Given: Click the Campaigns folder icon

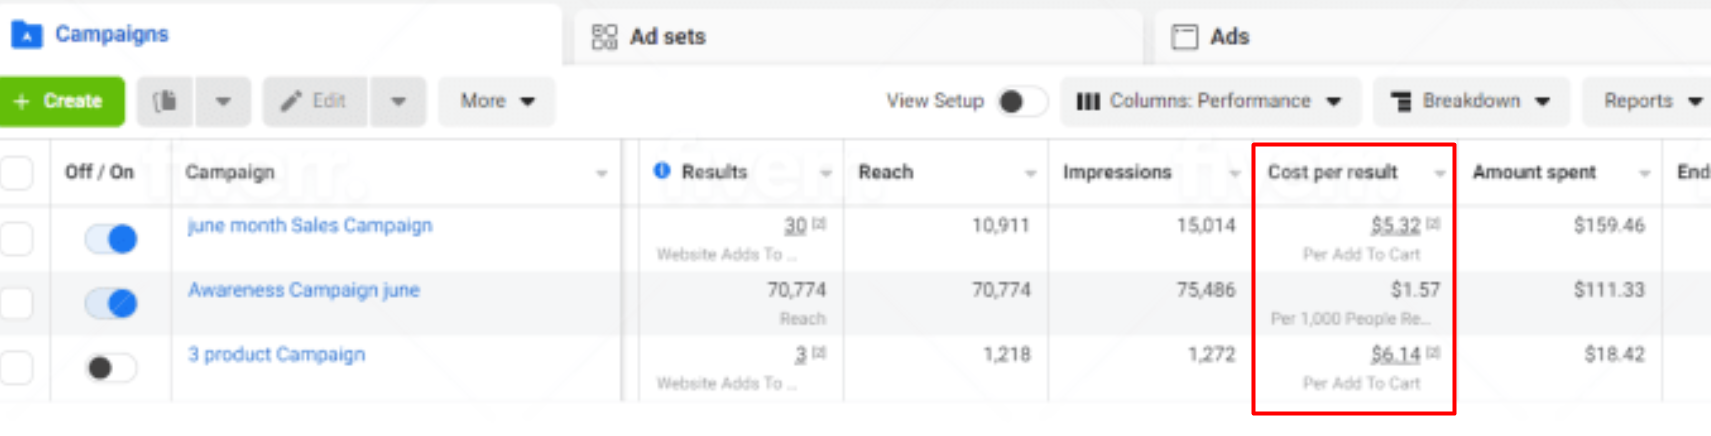Looking at the screenshot, I should 26,35.
